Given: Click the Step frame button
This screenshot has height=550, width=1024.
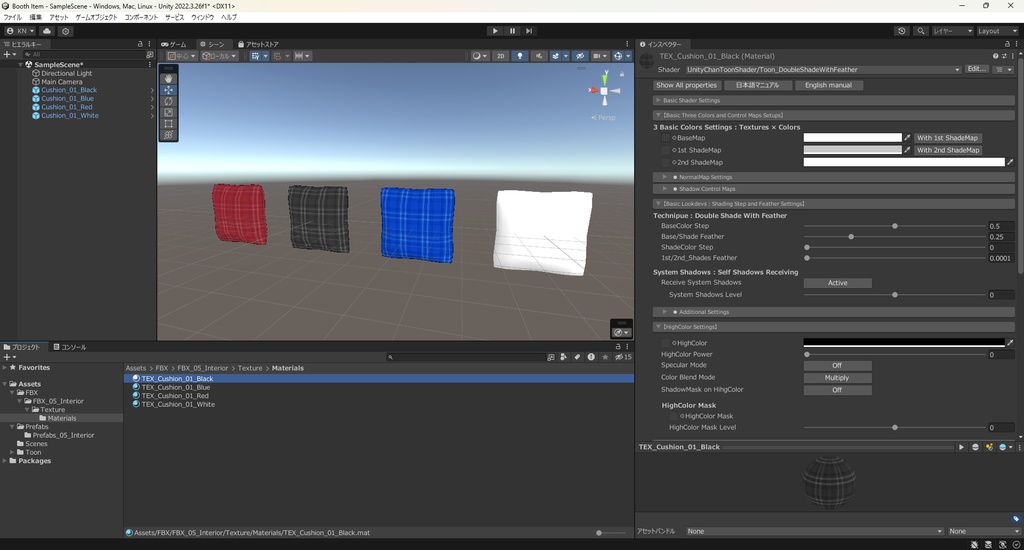Looking at the screenshot, I should pos(529,31).
